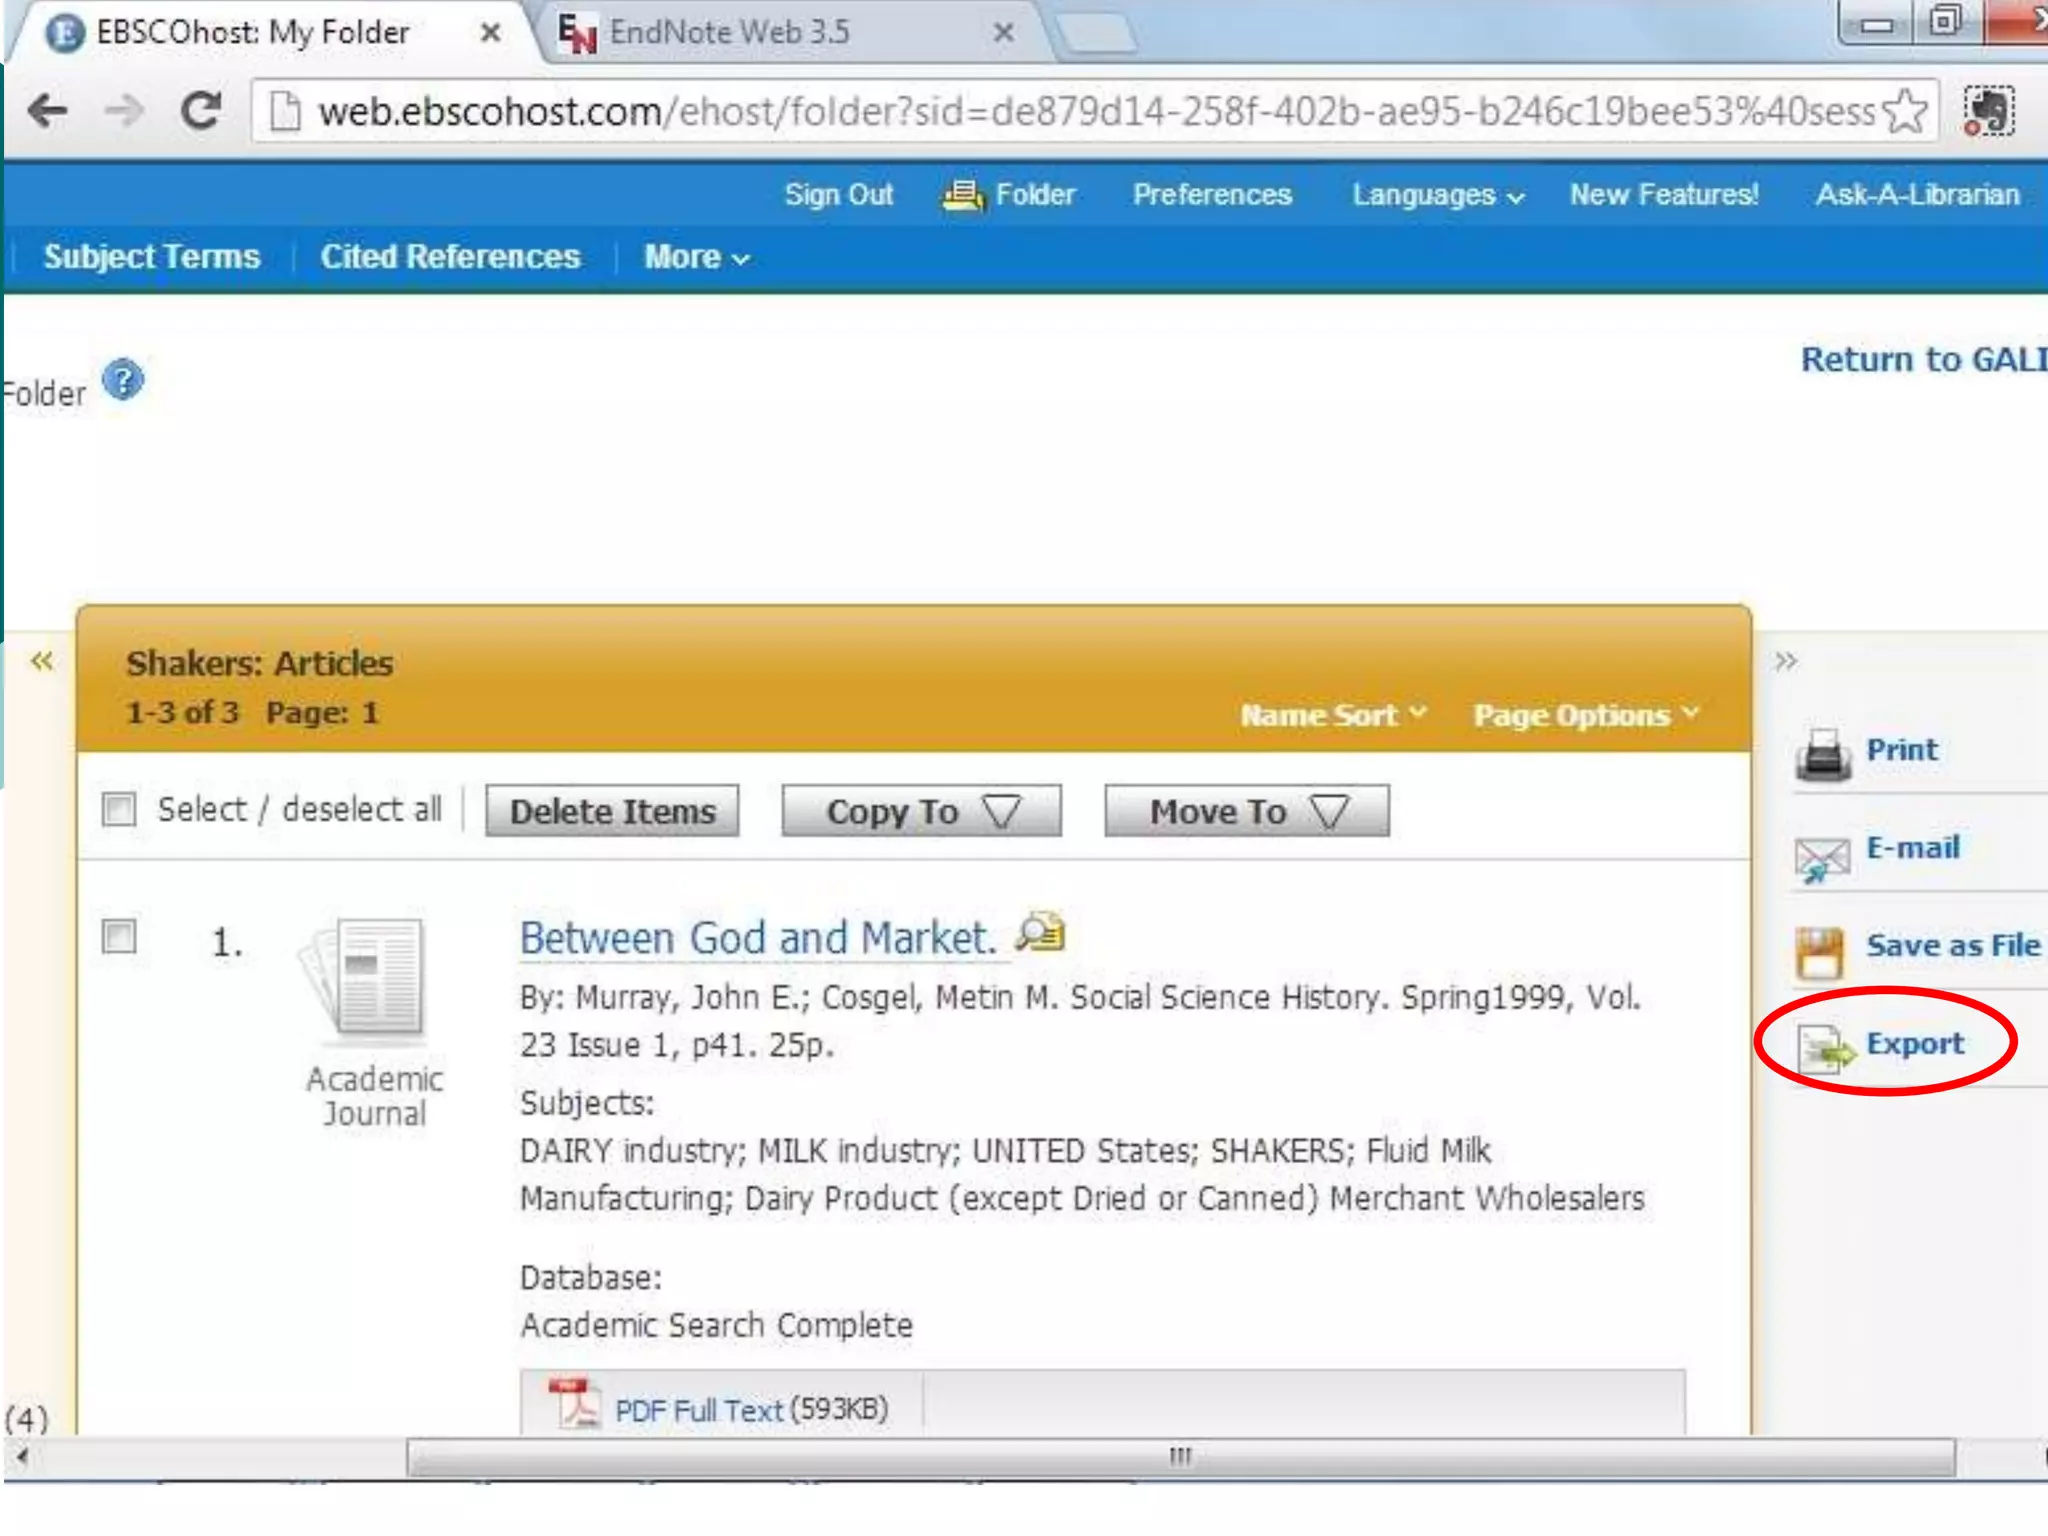Click the Export icon in right sidebar
This screenshot has height=1536, width=2048.
[x=1824, y=1050]
